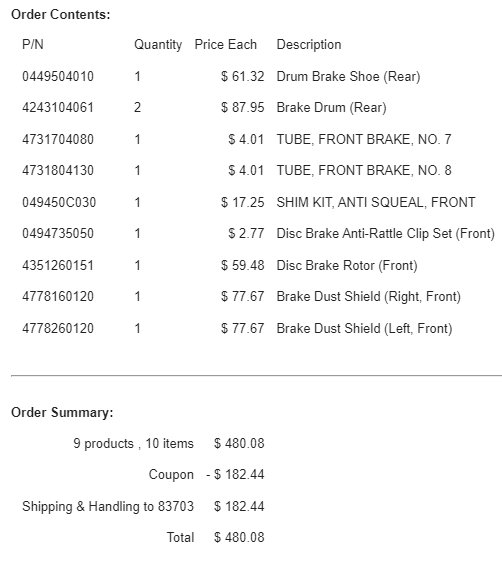Click part number 4731704080
502x569 pixels.
click(x=58, y=139)
